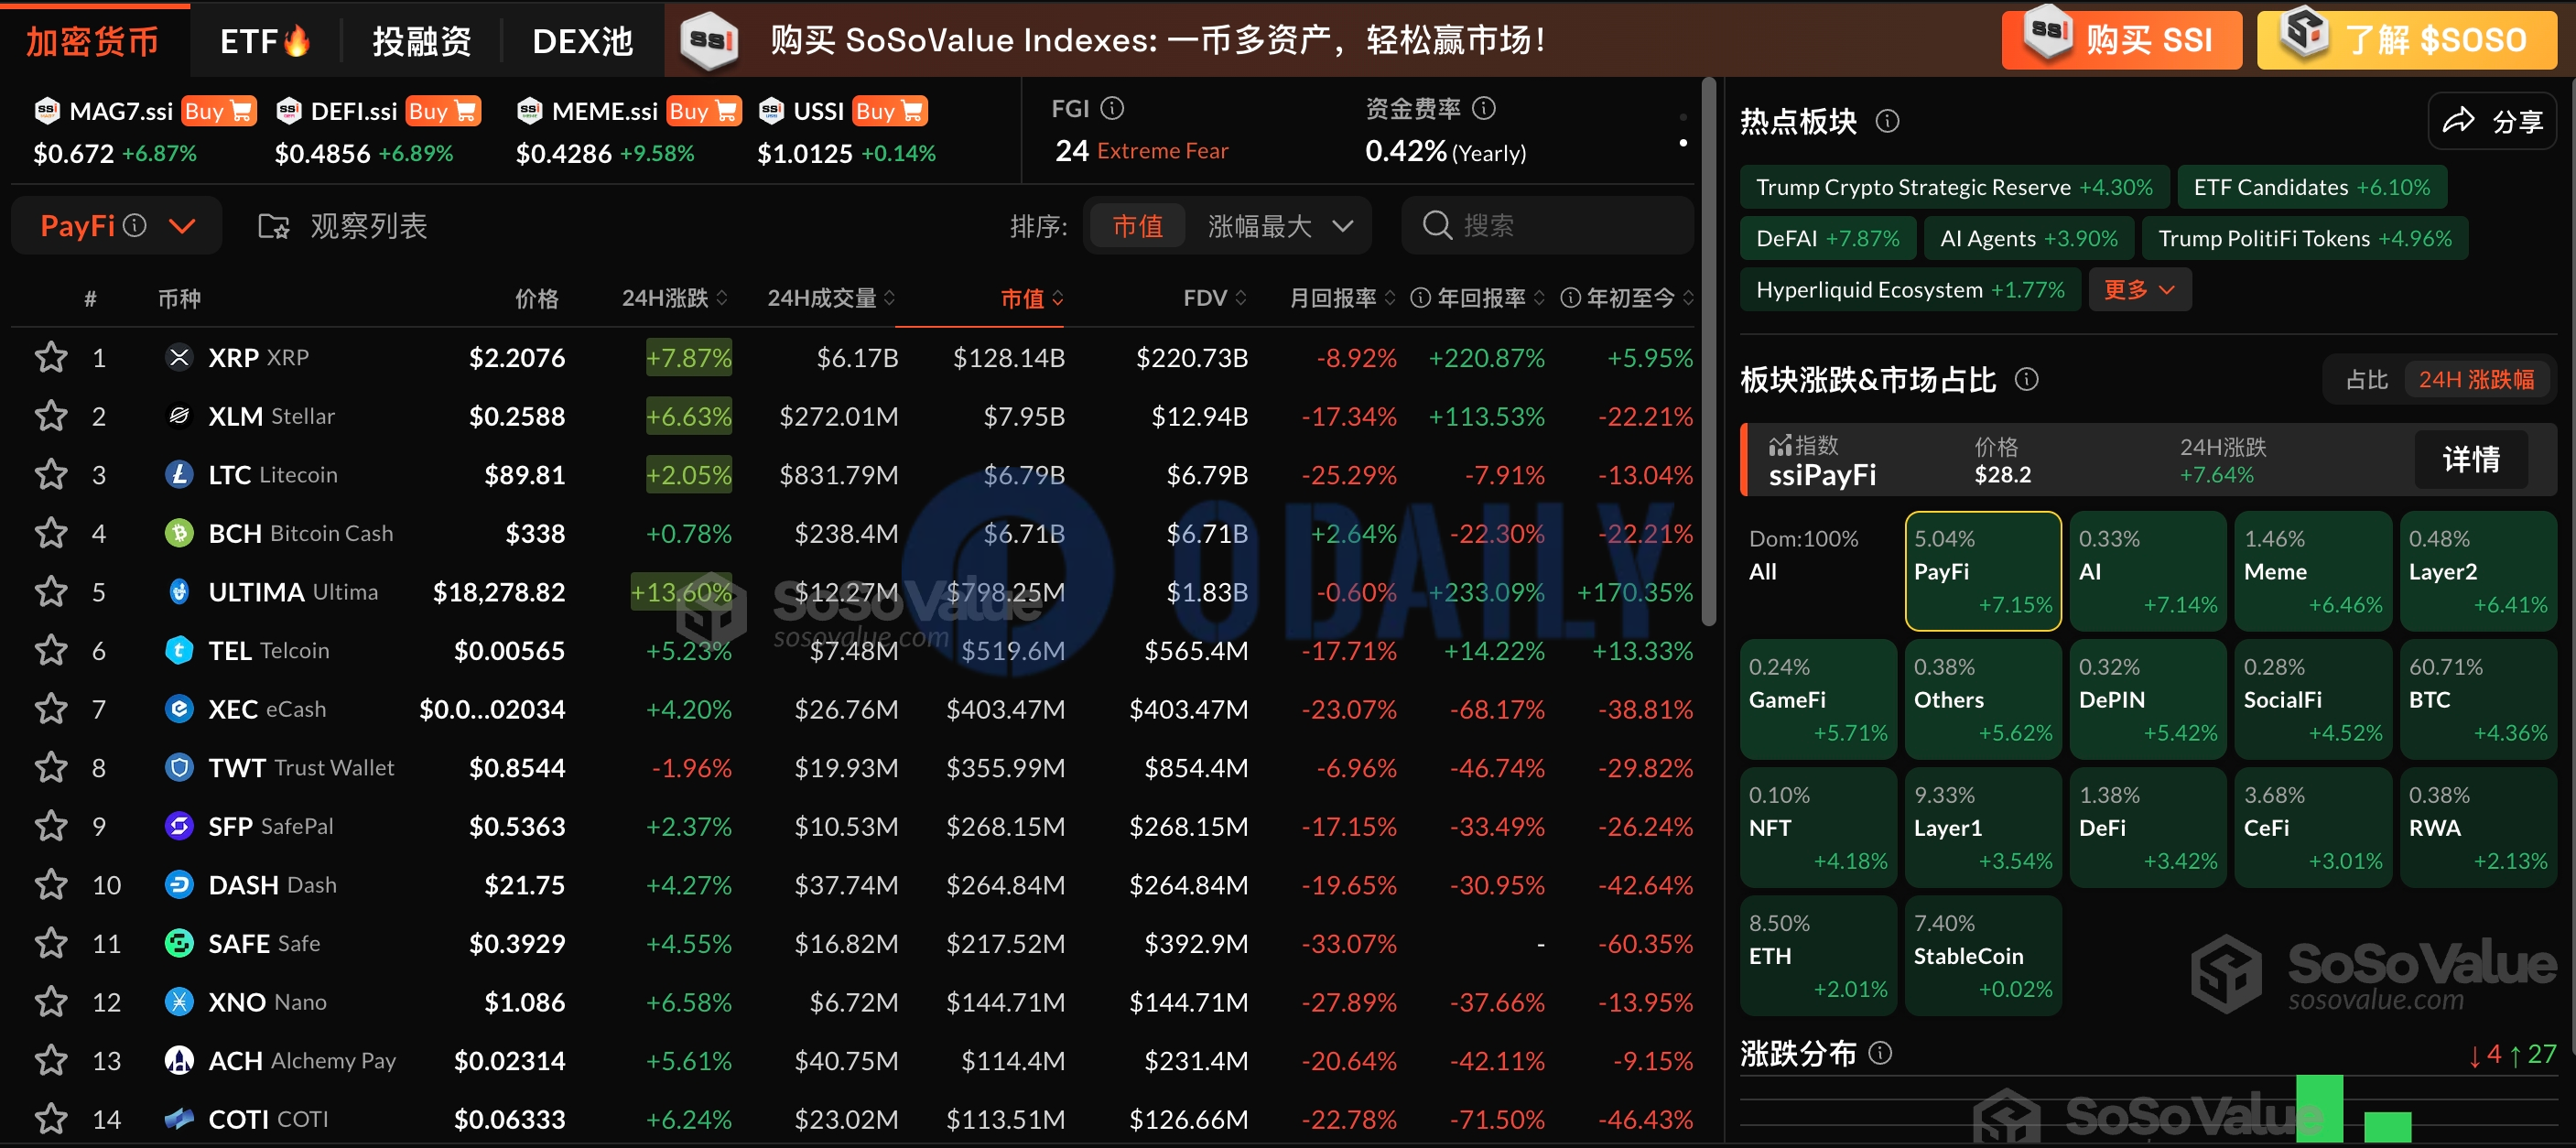Click the Litecoin logo icon

pyautogui.click(x=179, y=474)
